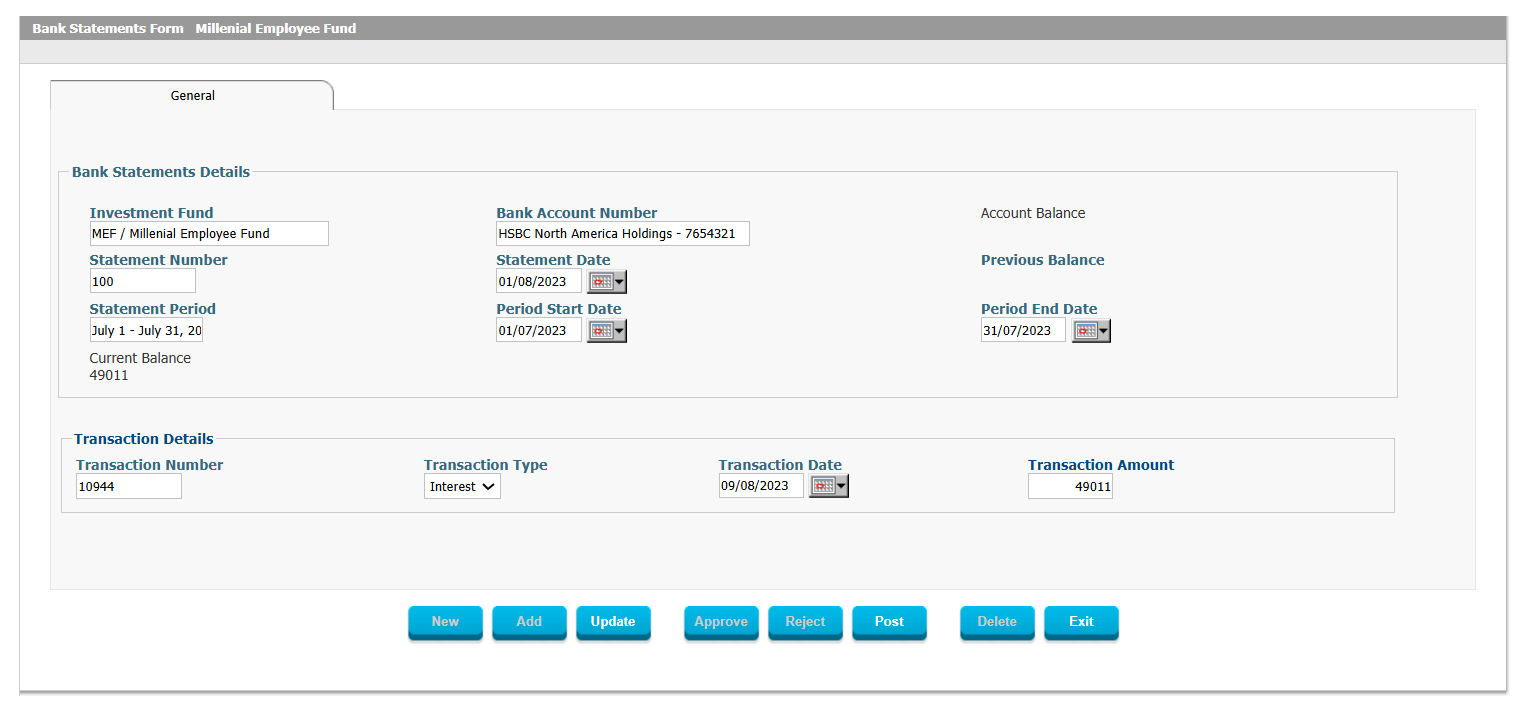This screenshot has width=1523, height=706.
Task: Click the Bank Statements Form title text
Action: pos(108,29)
